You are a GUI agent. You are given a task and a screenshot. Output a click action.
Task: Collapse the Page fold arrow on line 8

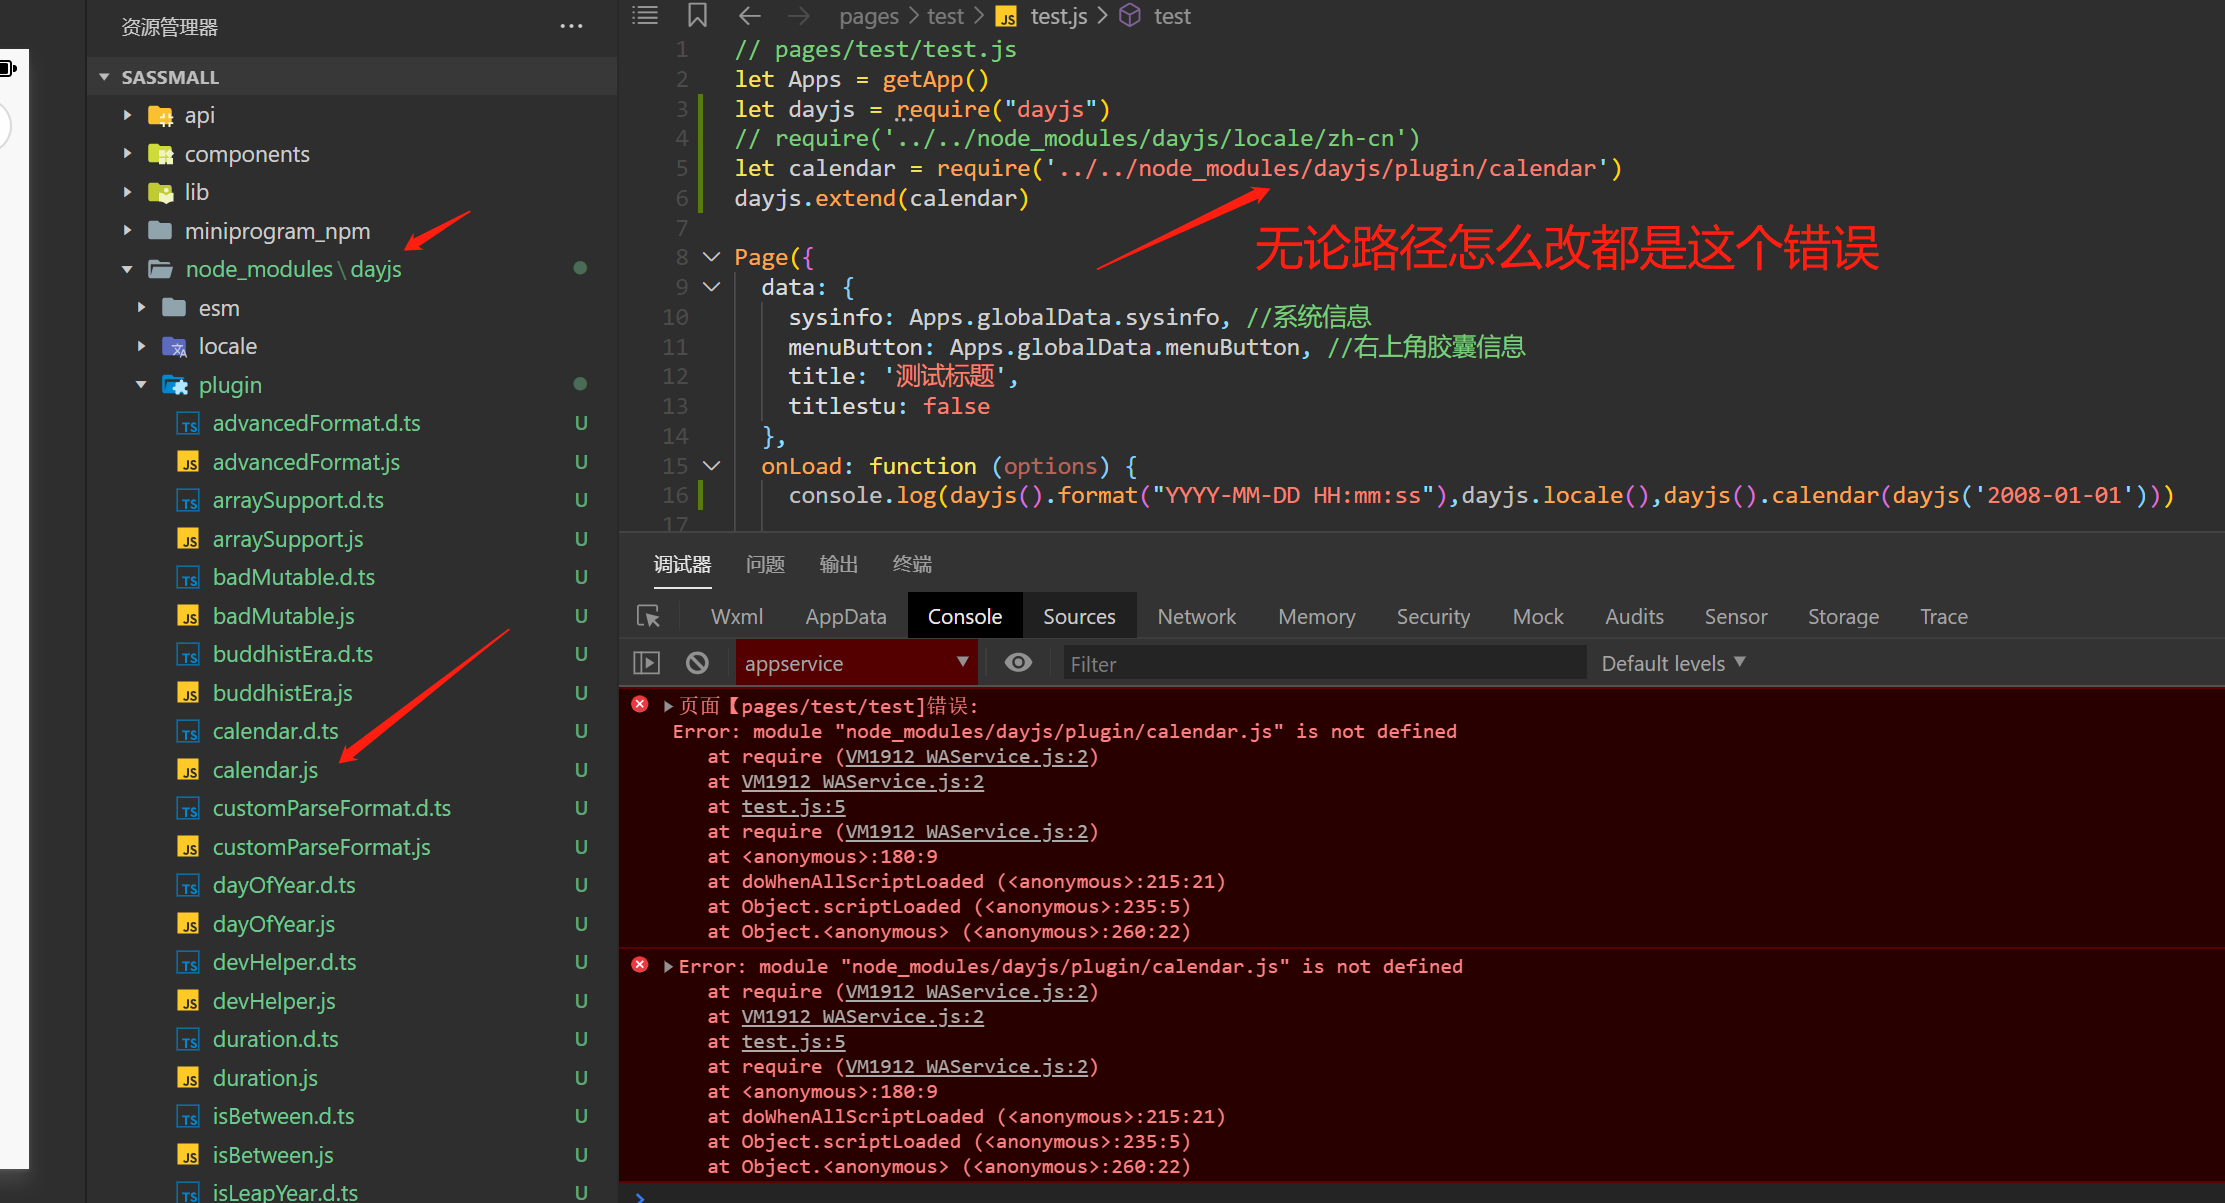click(x=712, y=257)
